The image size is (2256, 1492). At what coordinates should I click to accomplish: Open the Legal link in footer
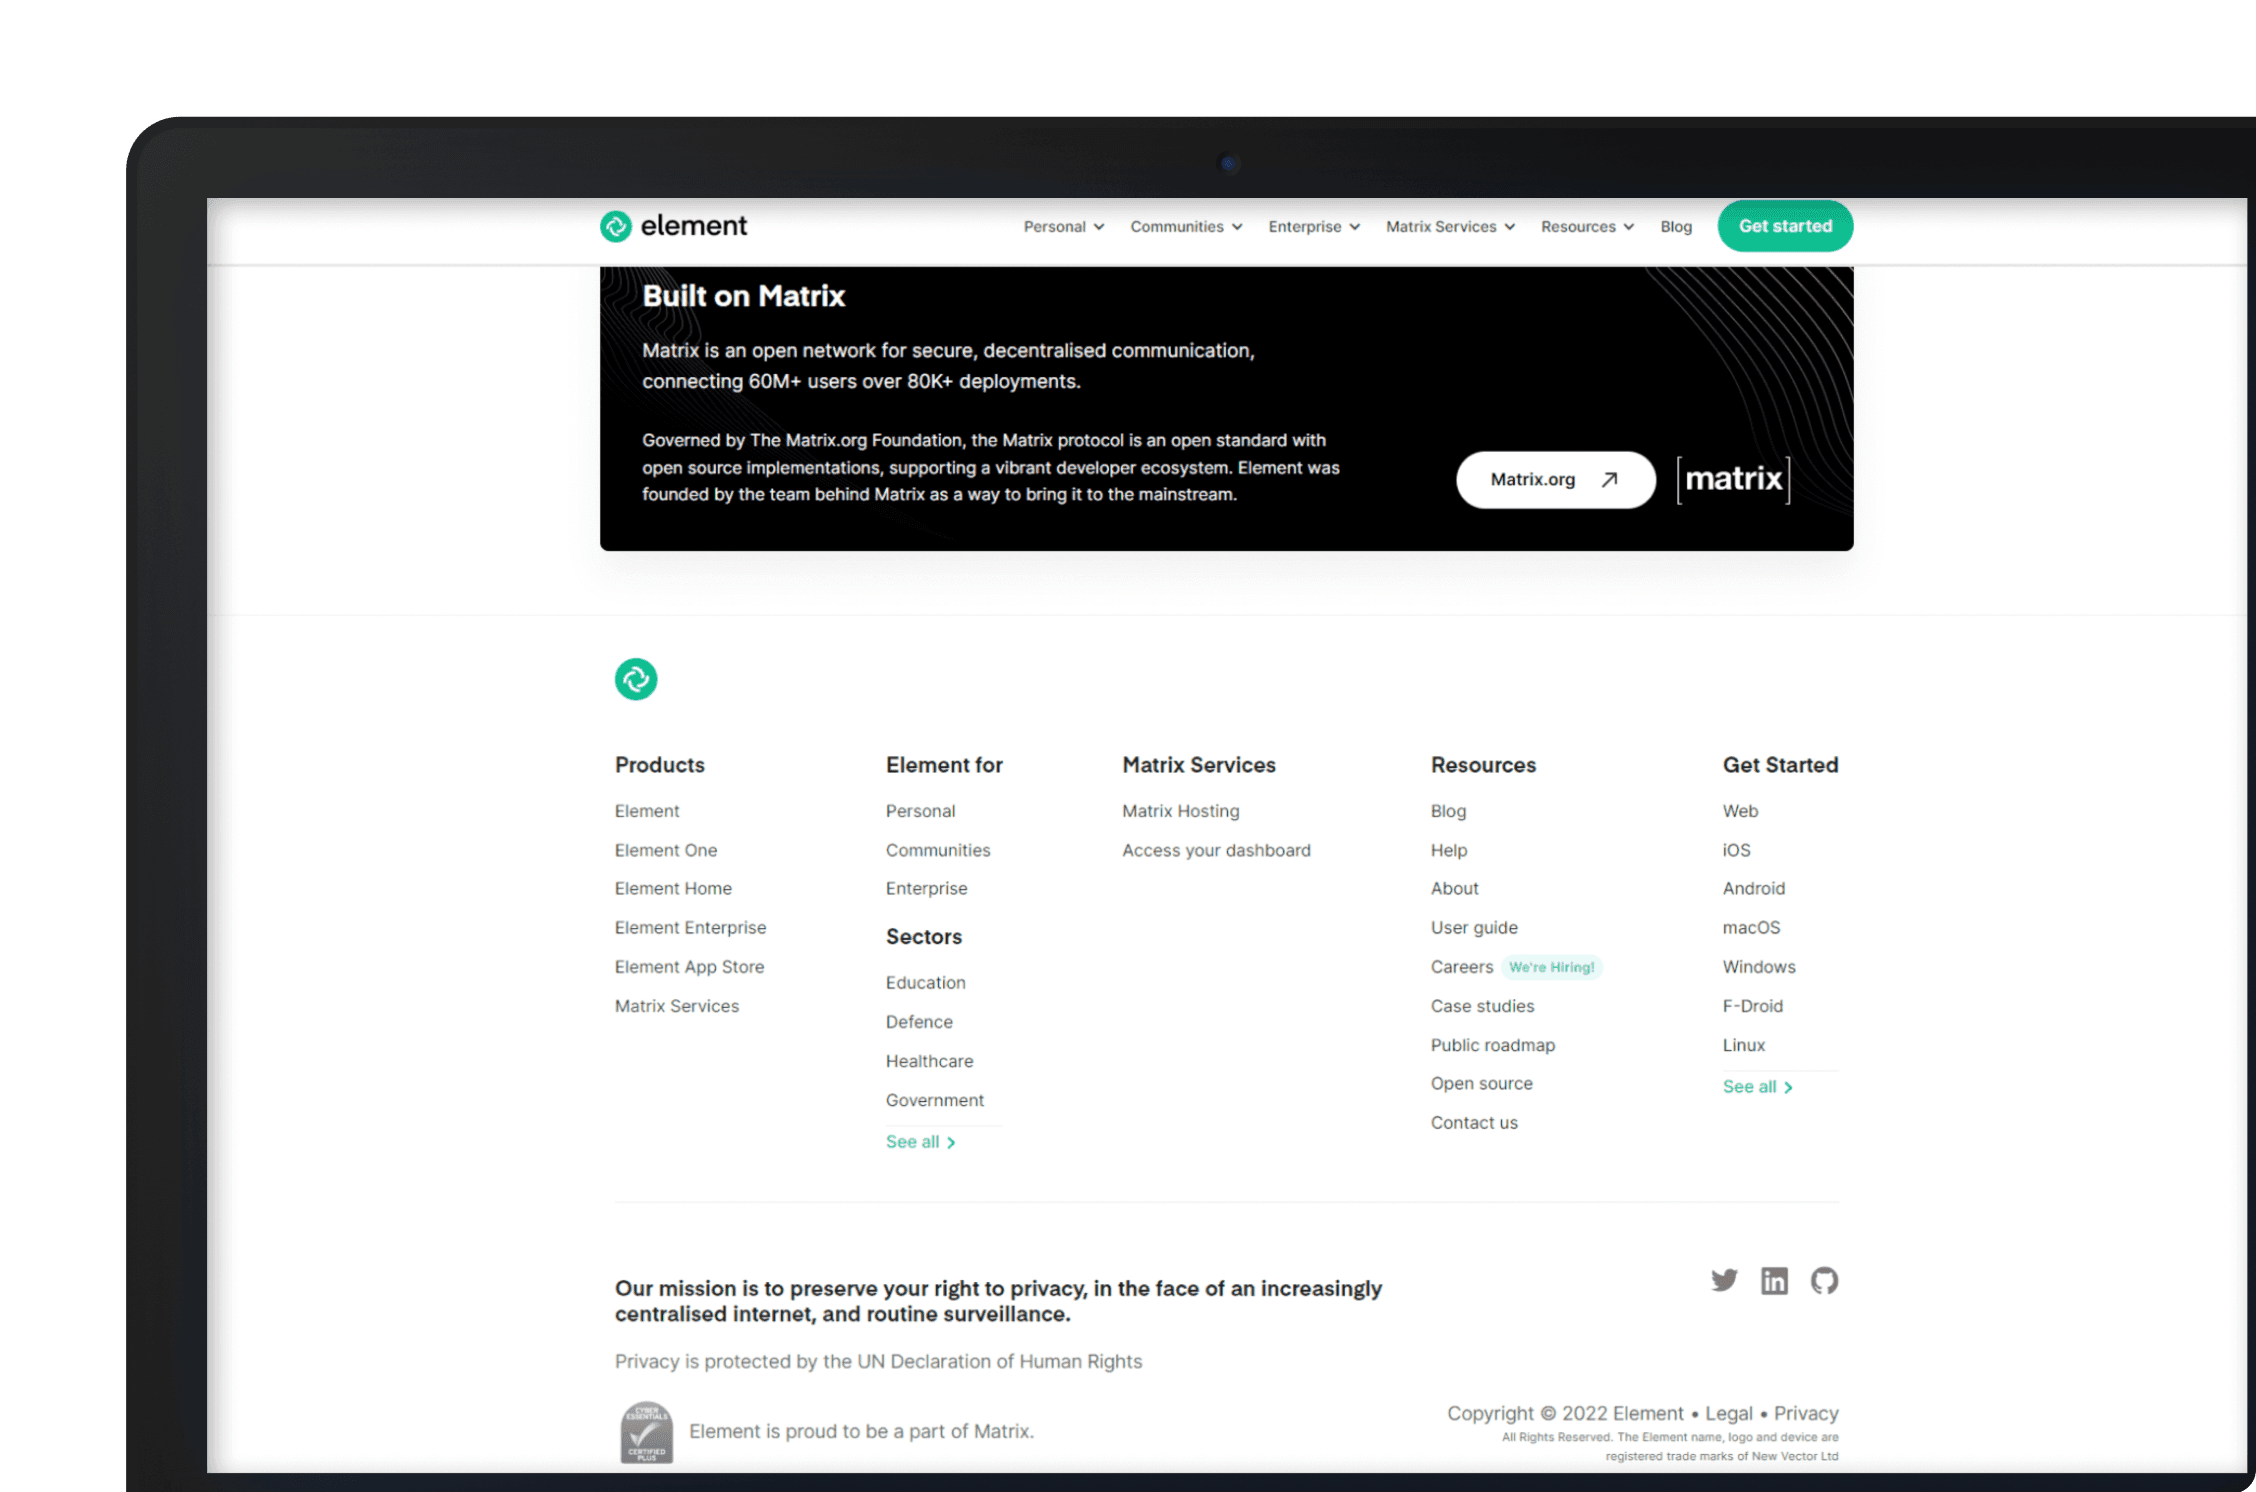pyautogui.click(x=1728, y=1413)
